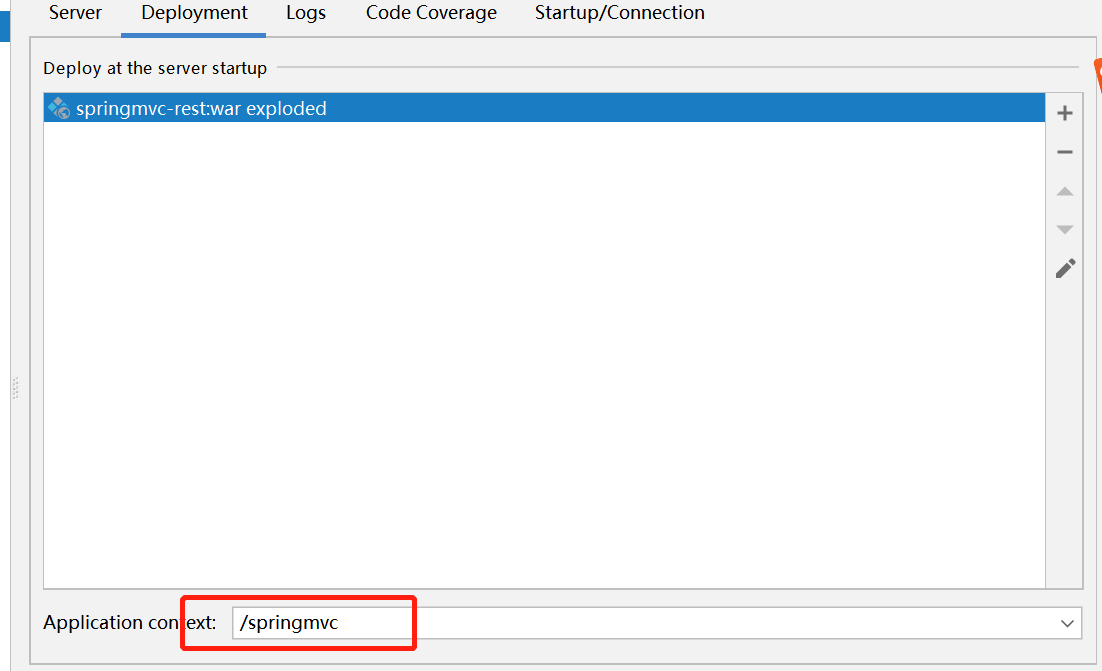This screenshot has width=1102, height=671.
Task: Click the plus icon to add artifact
Action: click(1065, 113)
